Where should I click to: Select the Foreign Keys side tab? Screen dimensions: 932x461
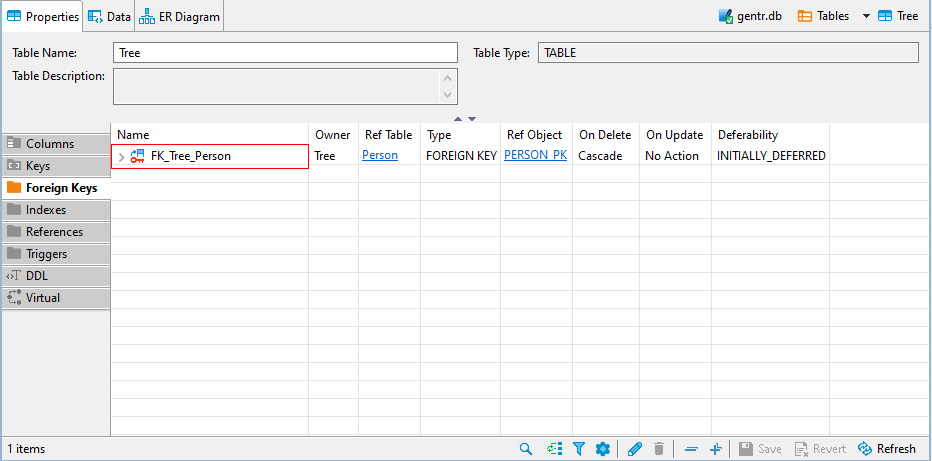pos(56,188)
